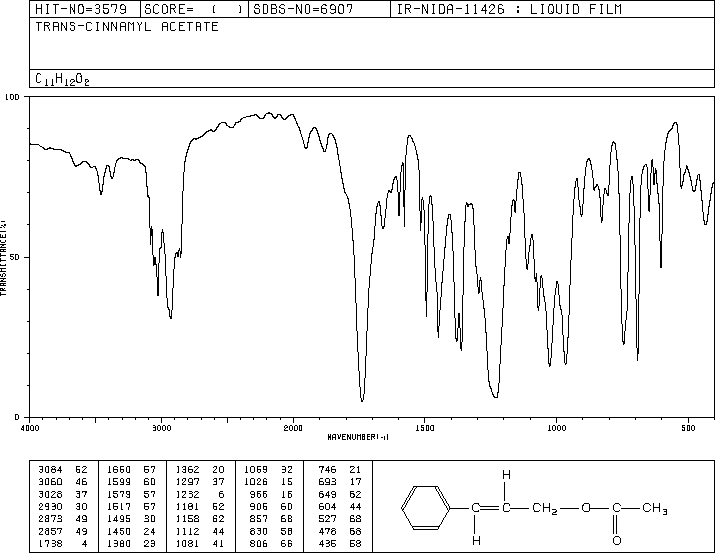
Task: Click the 906 wavenumber in the peak table
Action: [x=259, y=506]
